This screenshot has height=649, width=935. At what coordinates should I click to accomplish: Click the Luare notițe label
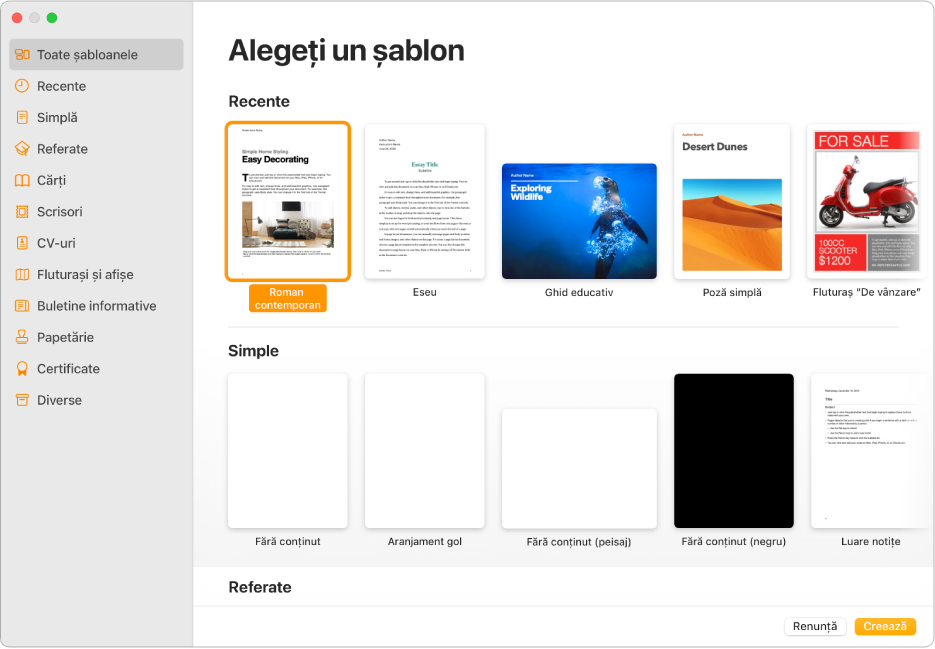tap(871, 542)
